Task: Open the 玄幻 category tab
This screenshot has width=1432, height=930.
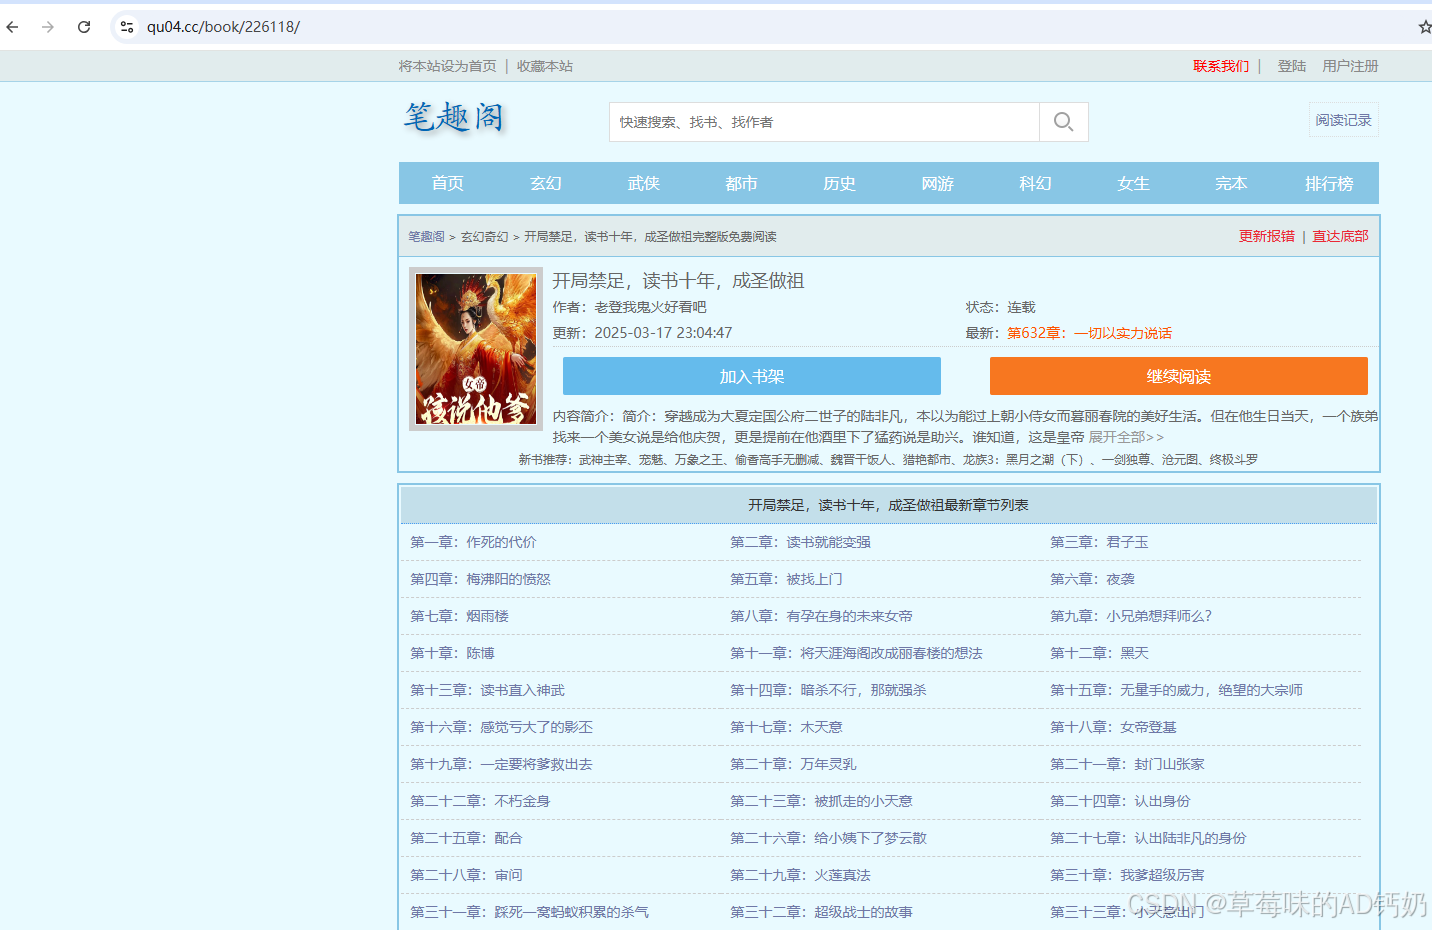Action: pyautogui.click(x=545, y=183)
